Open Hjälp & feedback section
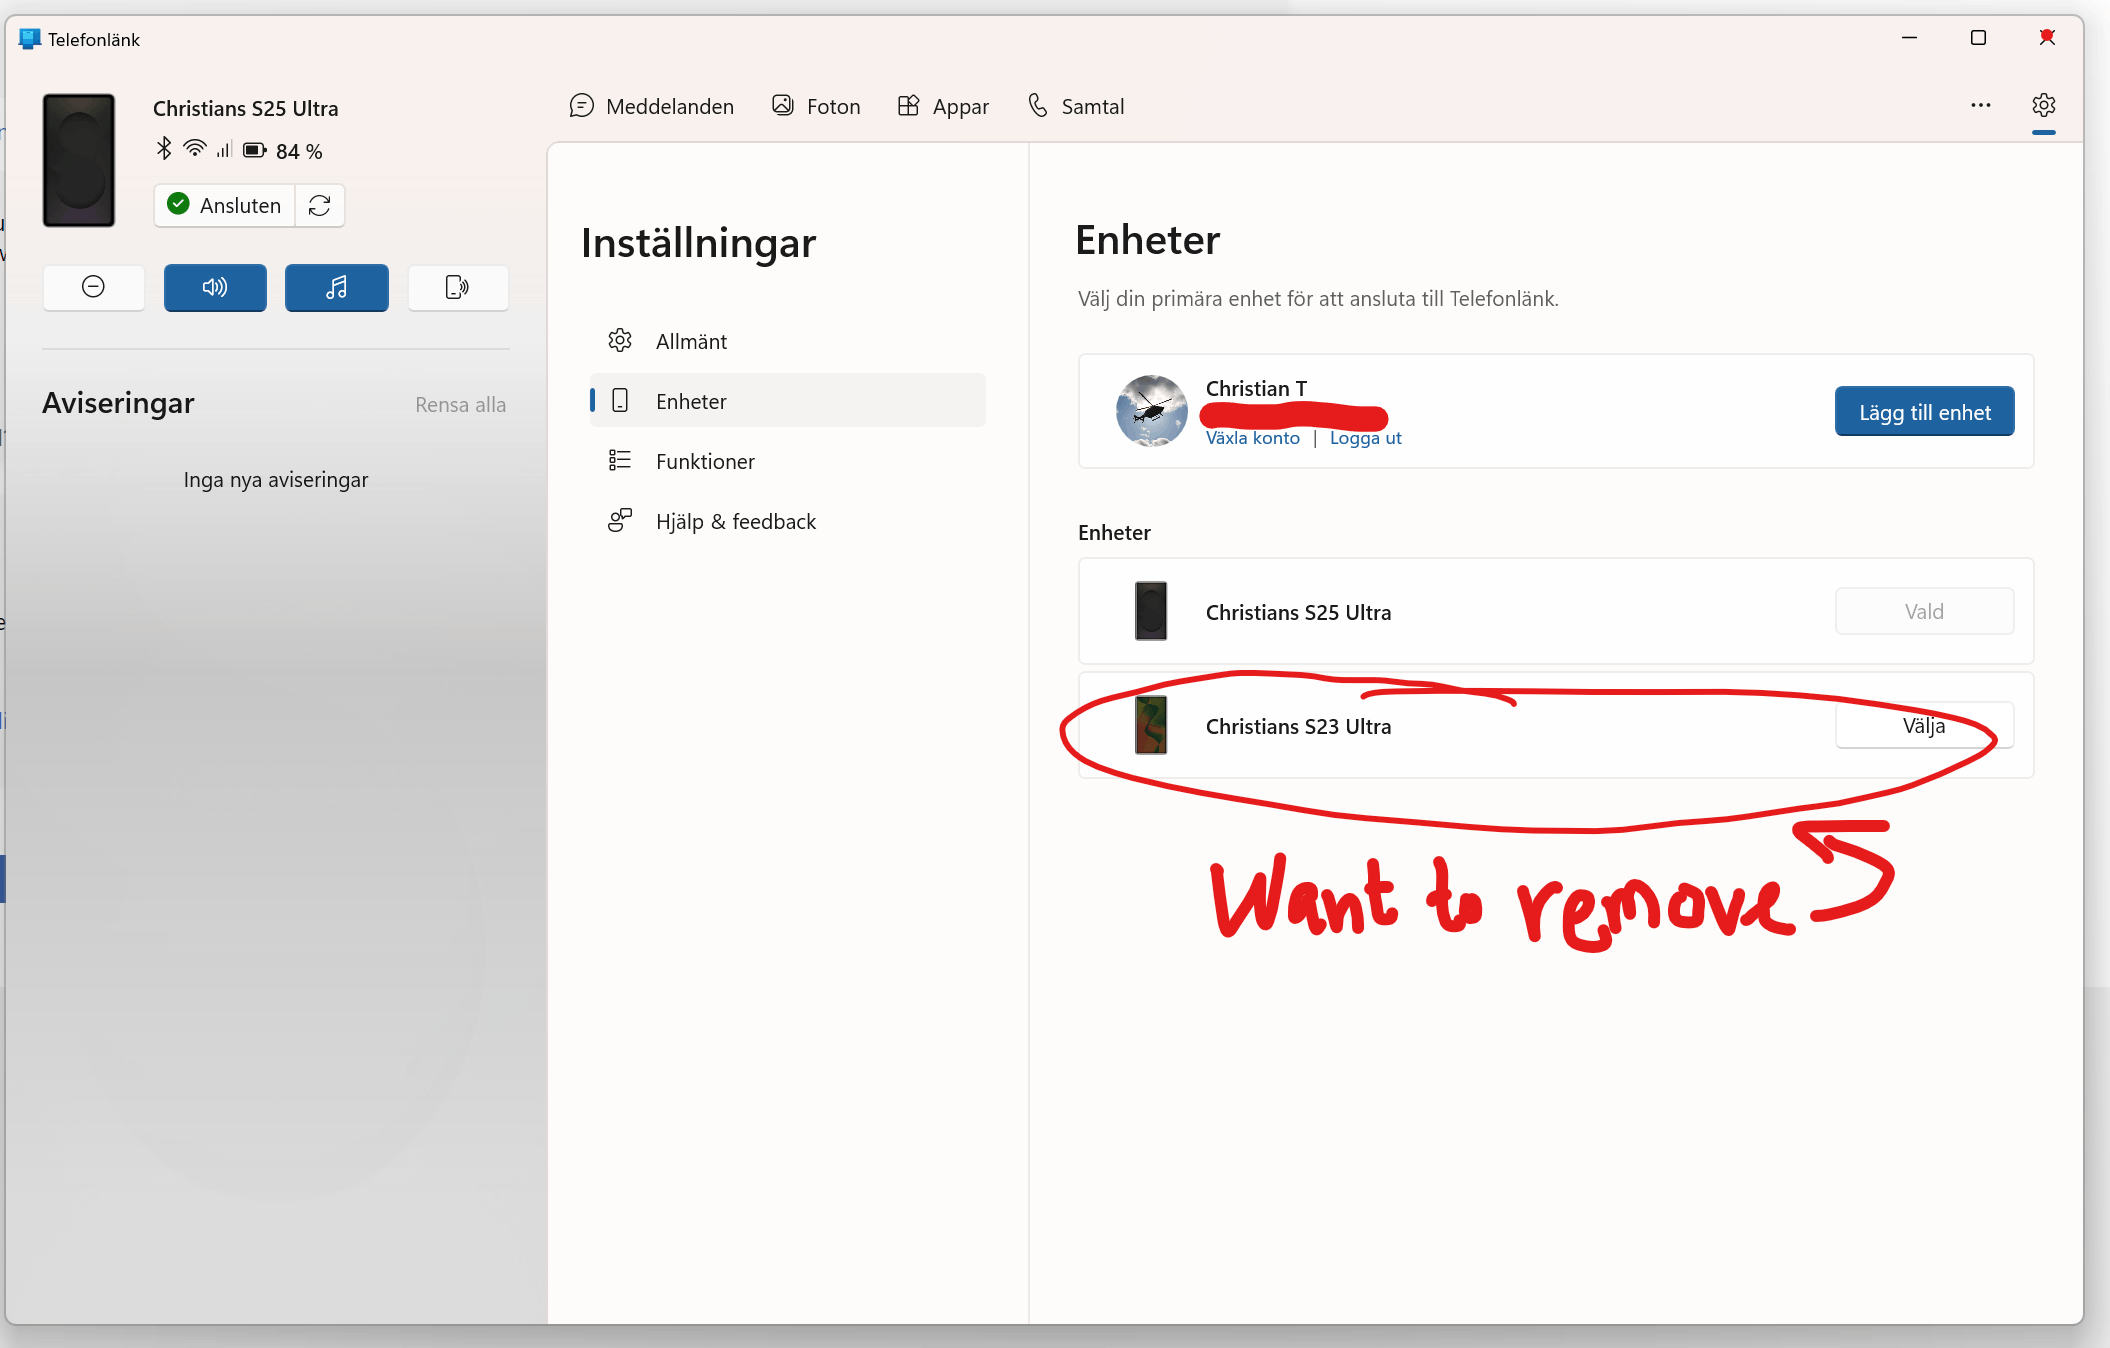This screenshot has height=1348, width=2110. pyautogui.click(x=788, y=521)
